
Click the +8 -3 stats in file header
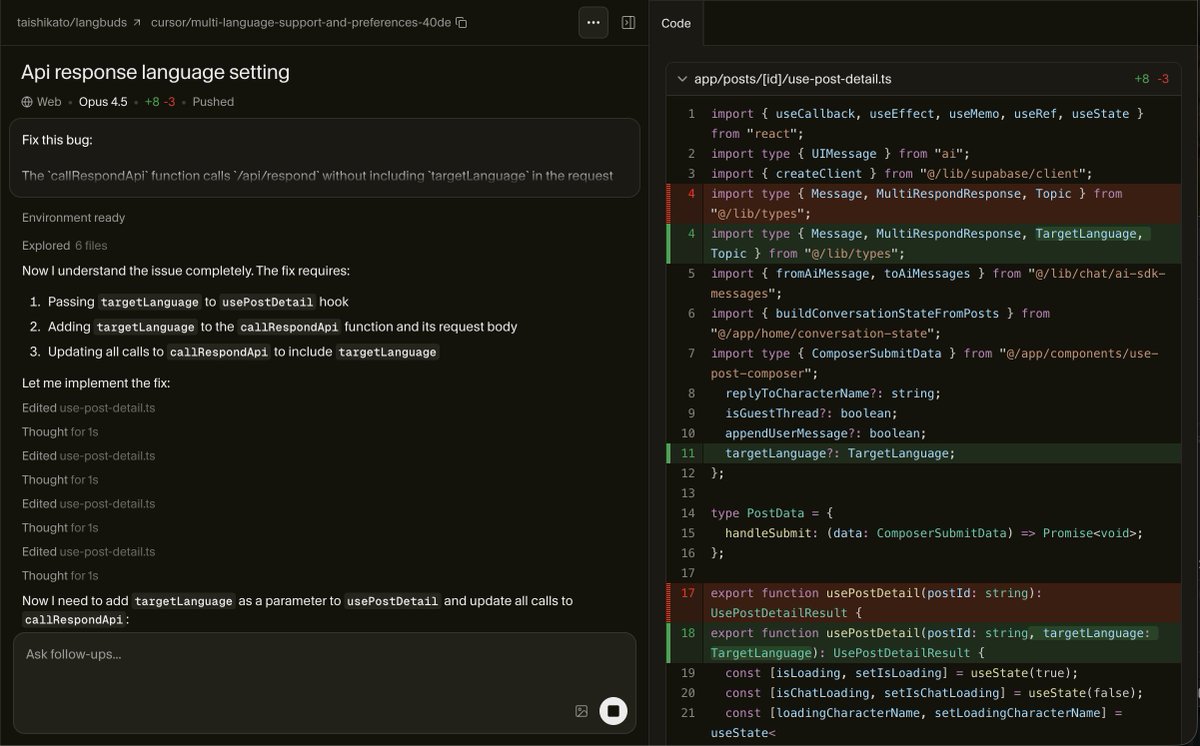pyautogui.click(x=1152, y=79)
